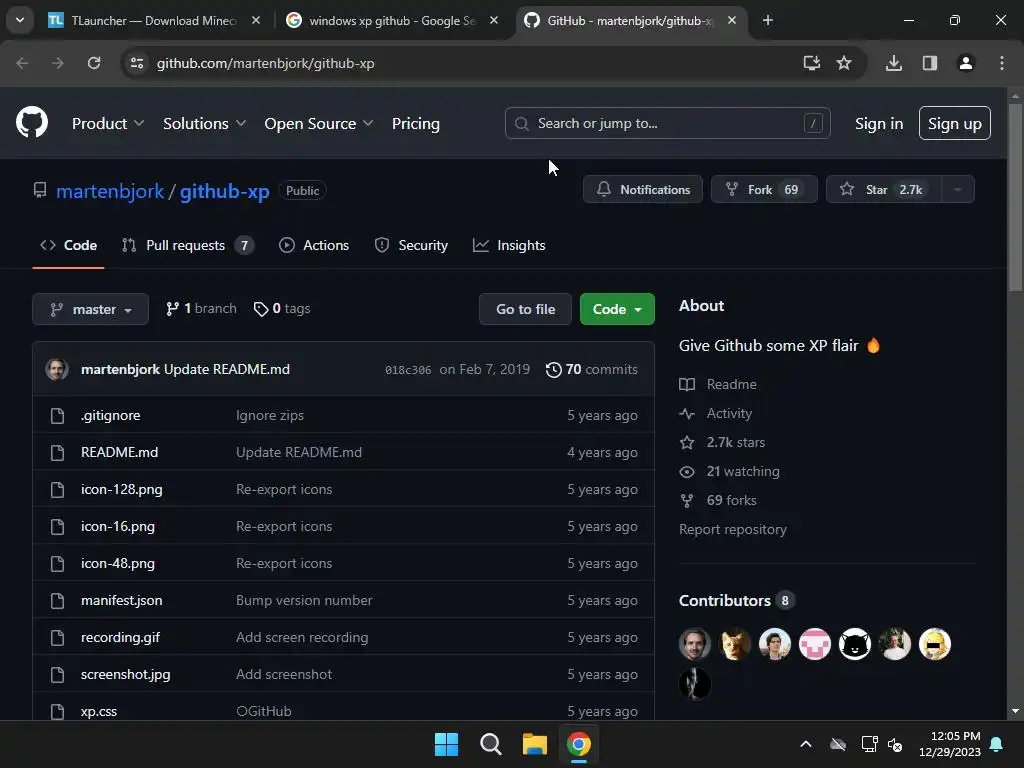1024x768 pixels.
Task: Open the Chrome three-dot menu
Action: click(1002, 63)
